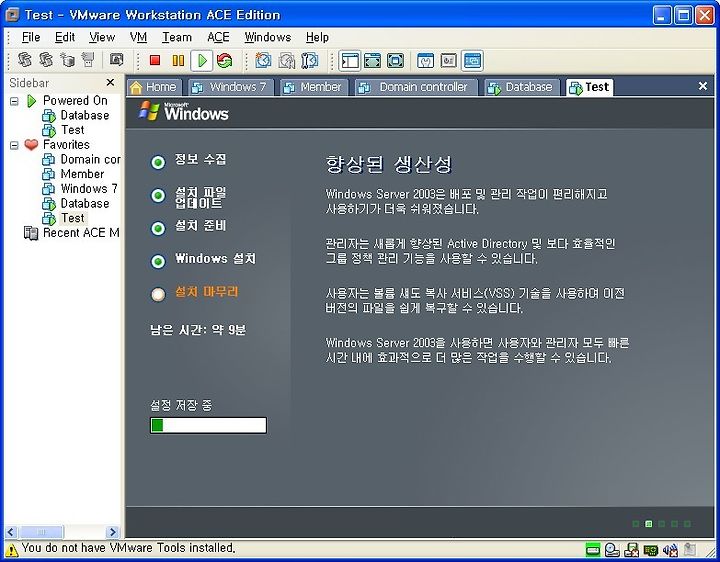Click sidebar horizontal scrollbar left arrow

(11, 532)
